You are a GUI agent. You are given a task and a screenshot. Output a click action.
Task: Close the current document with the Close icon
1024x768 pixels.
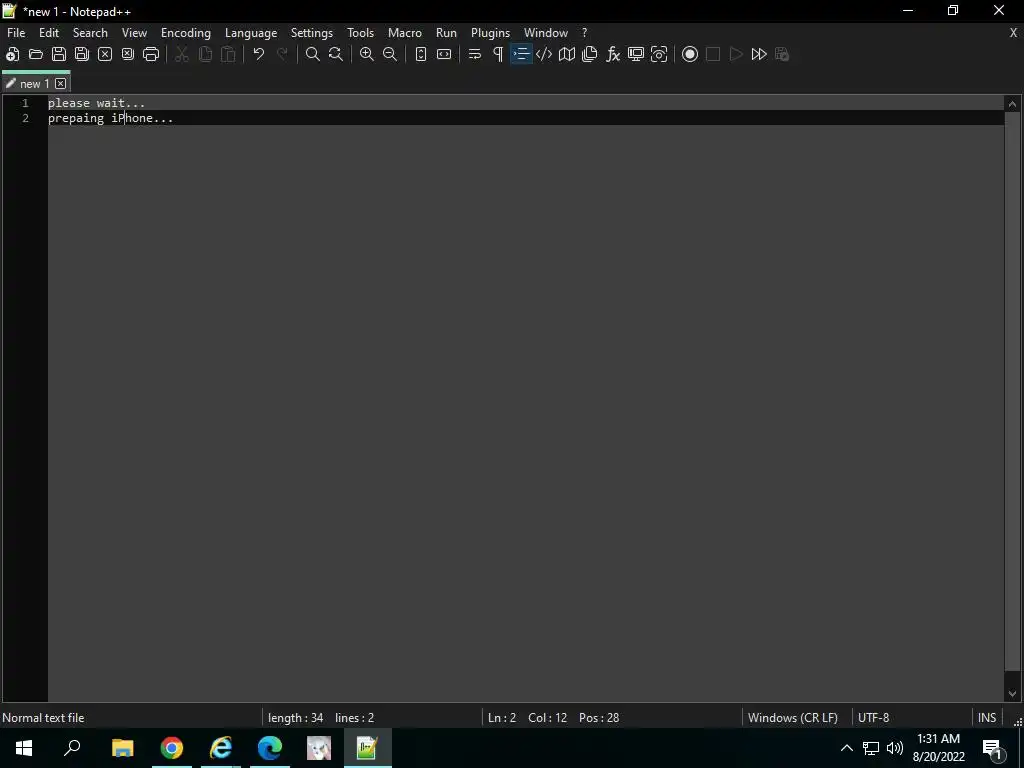coord(104,54)
